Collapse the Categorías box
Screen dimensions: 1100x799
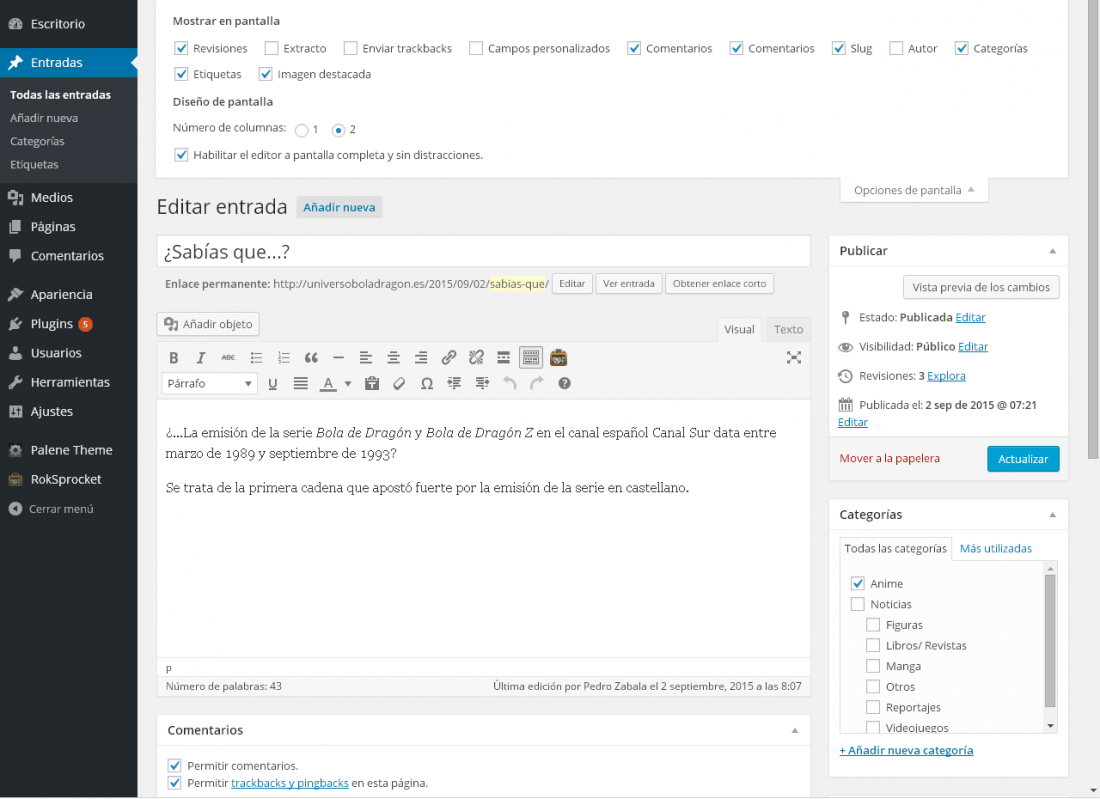click(1052, 515)
